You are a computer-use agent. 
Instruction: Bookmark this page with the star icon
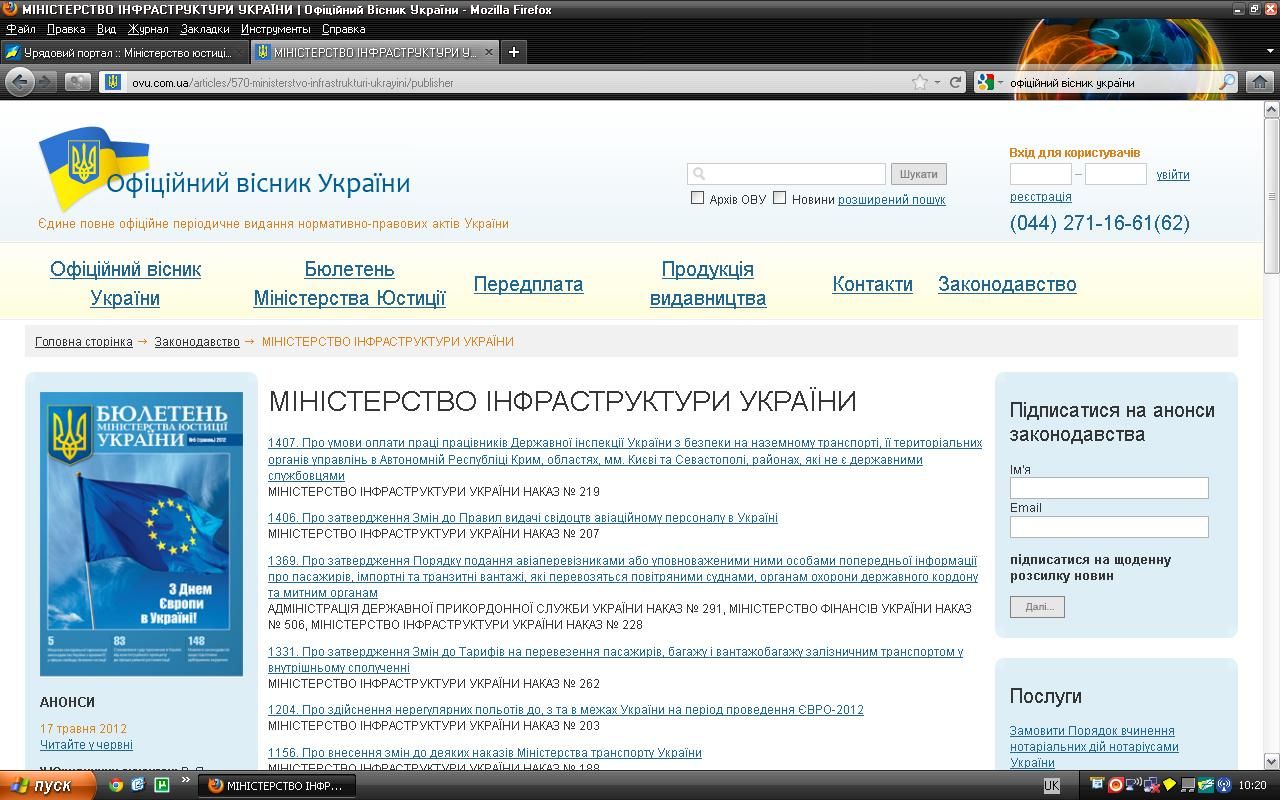pyautogui.click(x=919, y=82)
